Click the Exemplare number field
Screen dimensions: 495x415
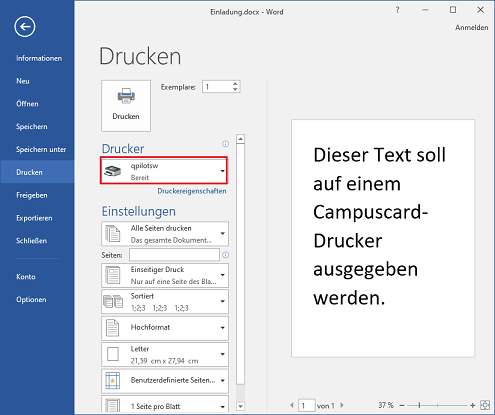(217, 87)
